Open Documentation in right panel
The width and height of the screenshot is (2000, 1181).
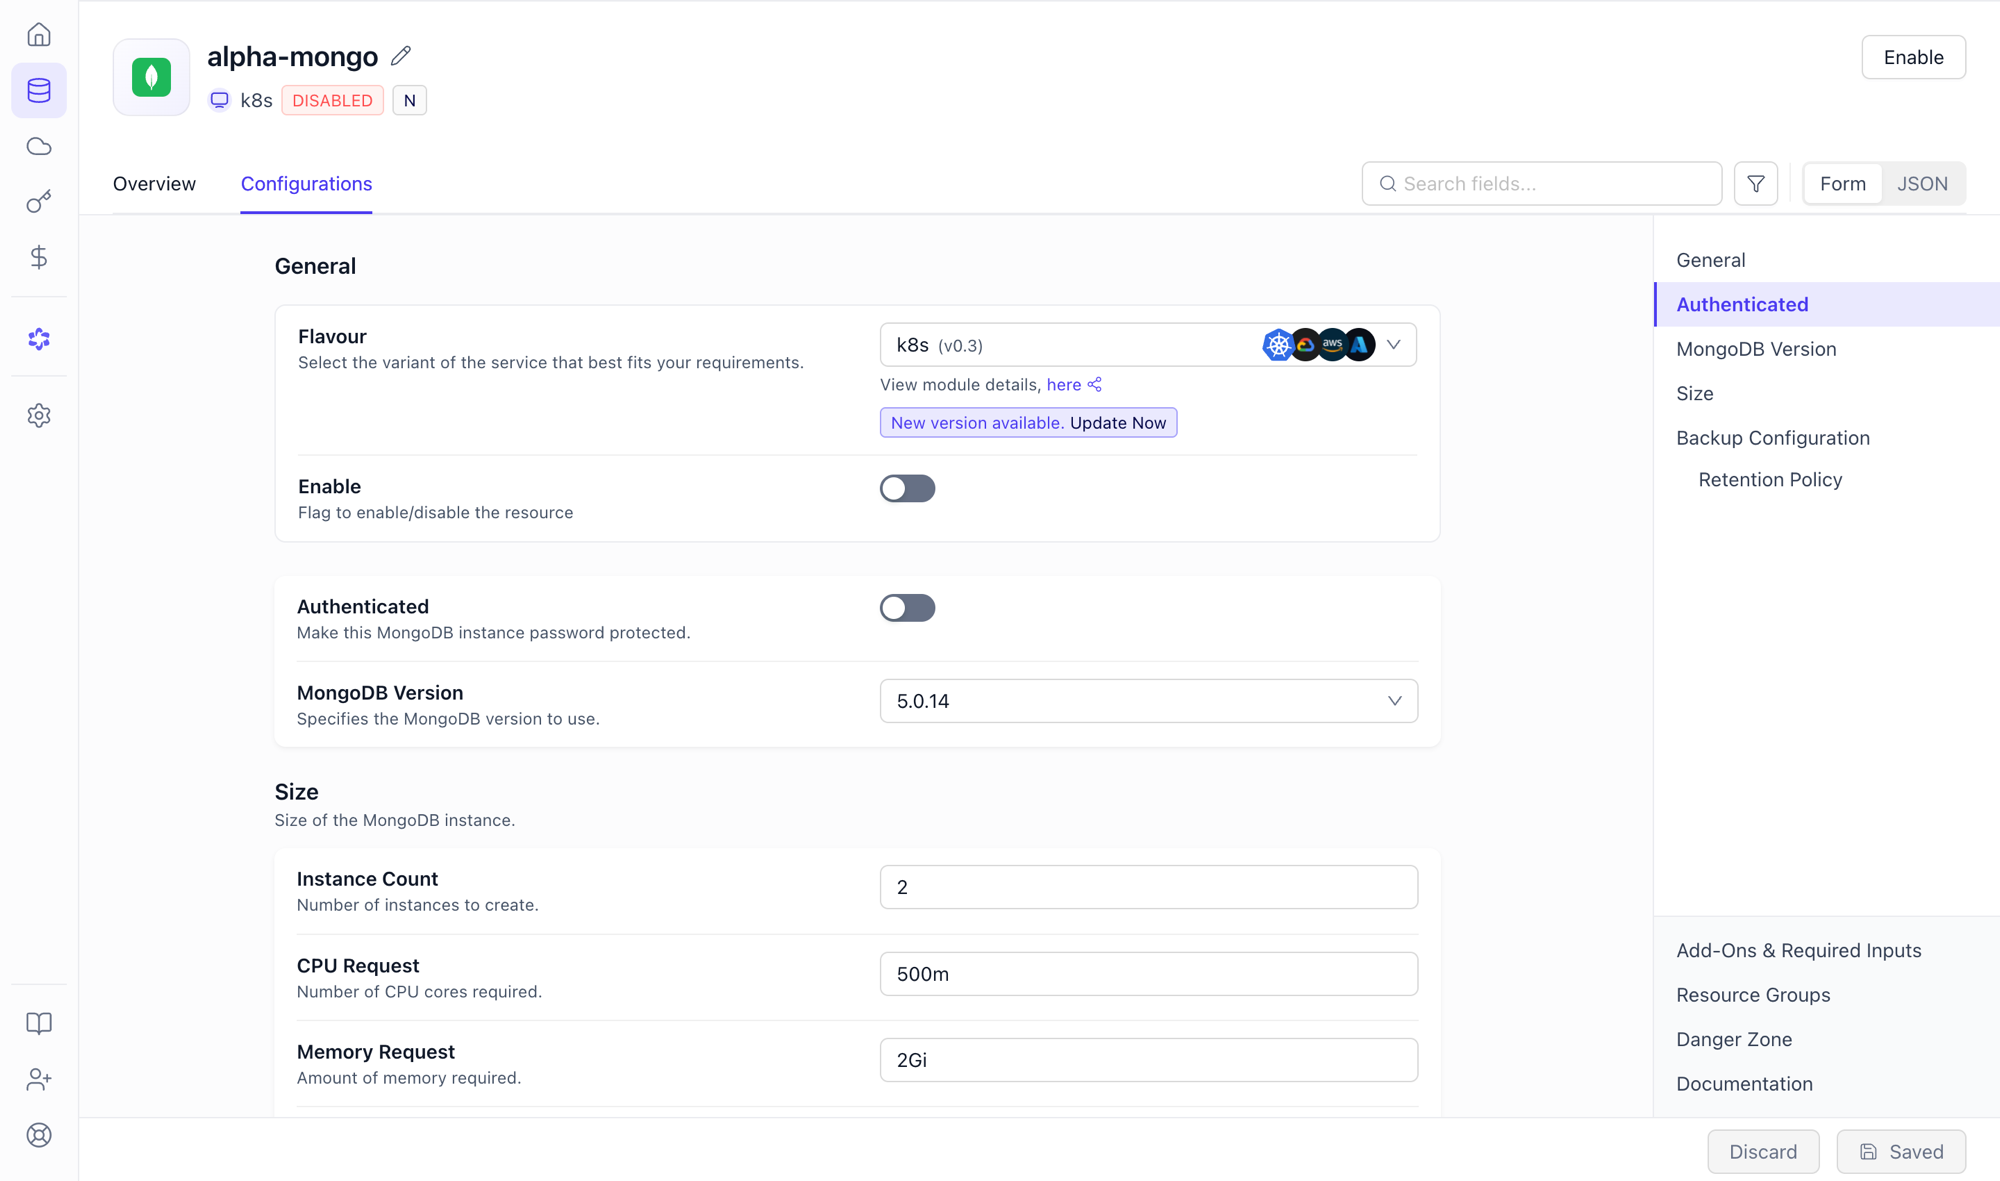[1744, 1084]
